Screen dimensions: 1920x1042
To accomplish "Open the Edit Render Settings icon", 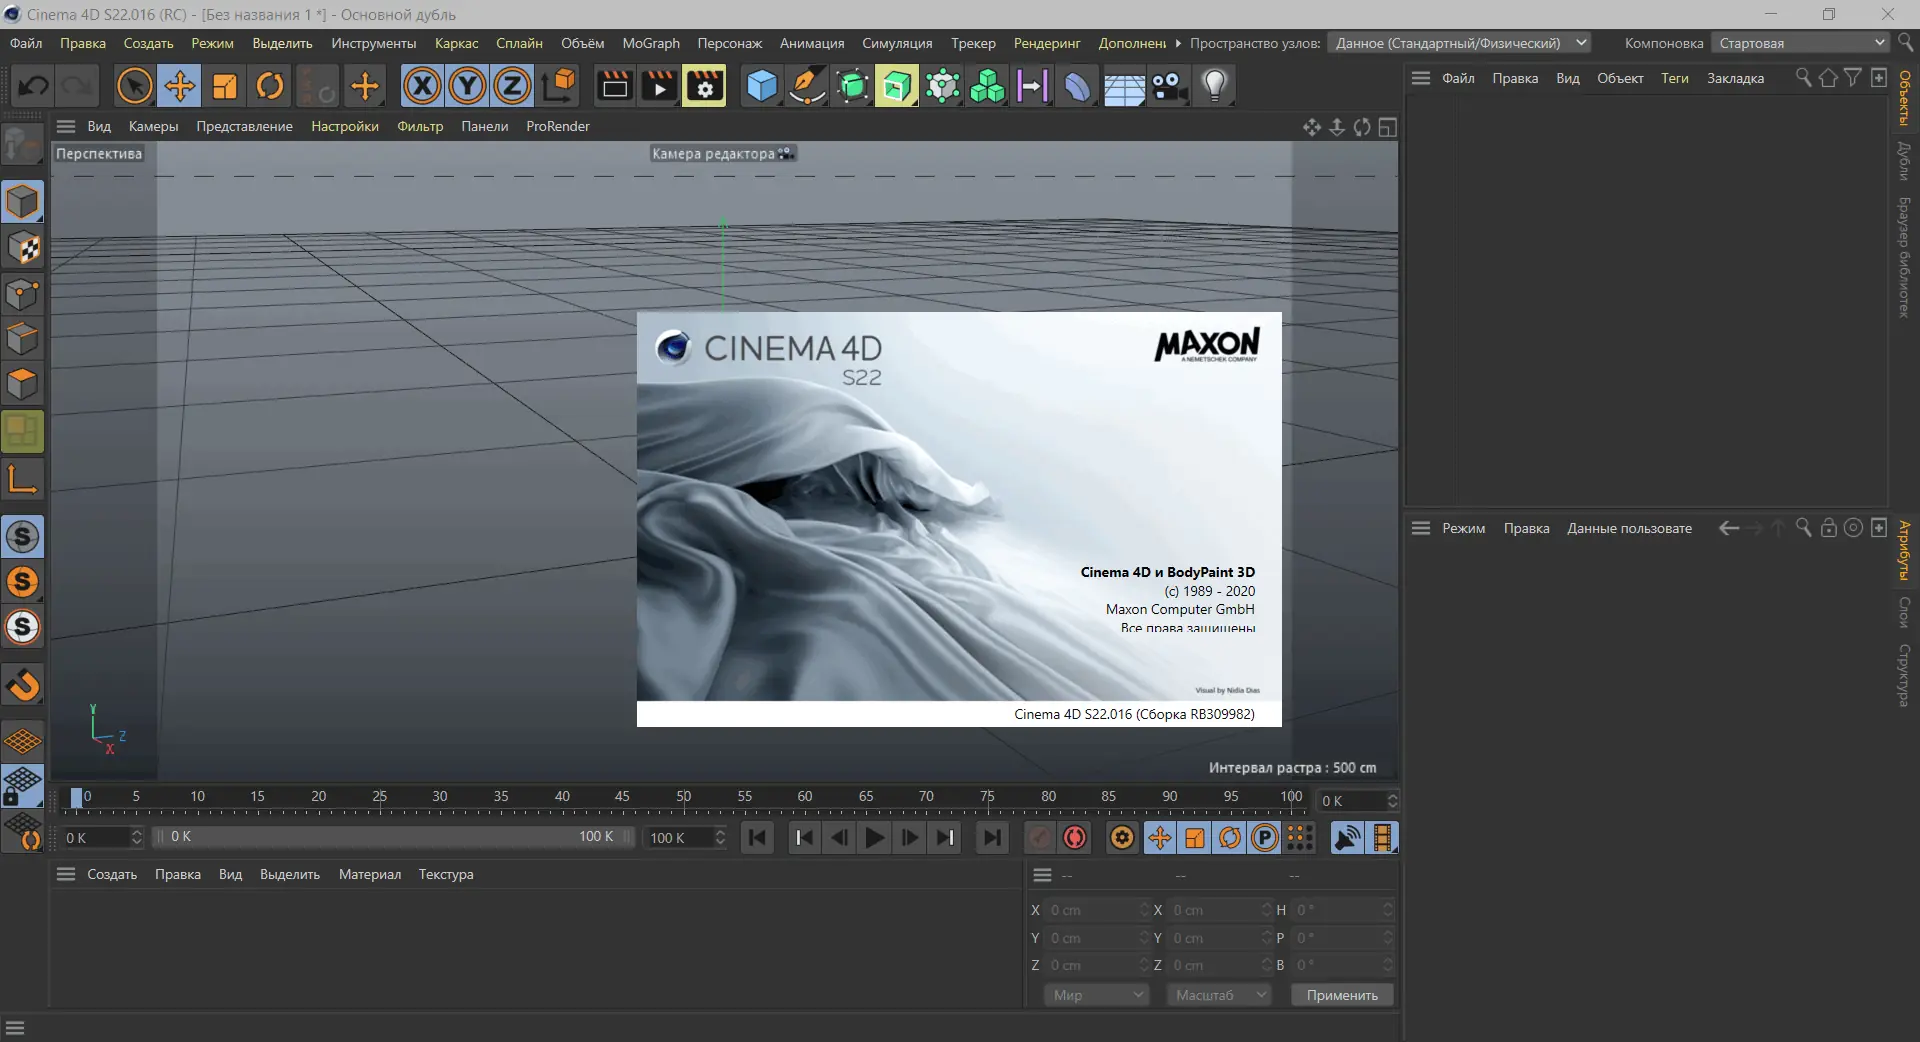I will tap(705, 86).
